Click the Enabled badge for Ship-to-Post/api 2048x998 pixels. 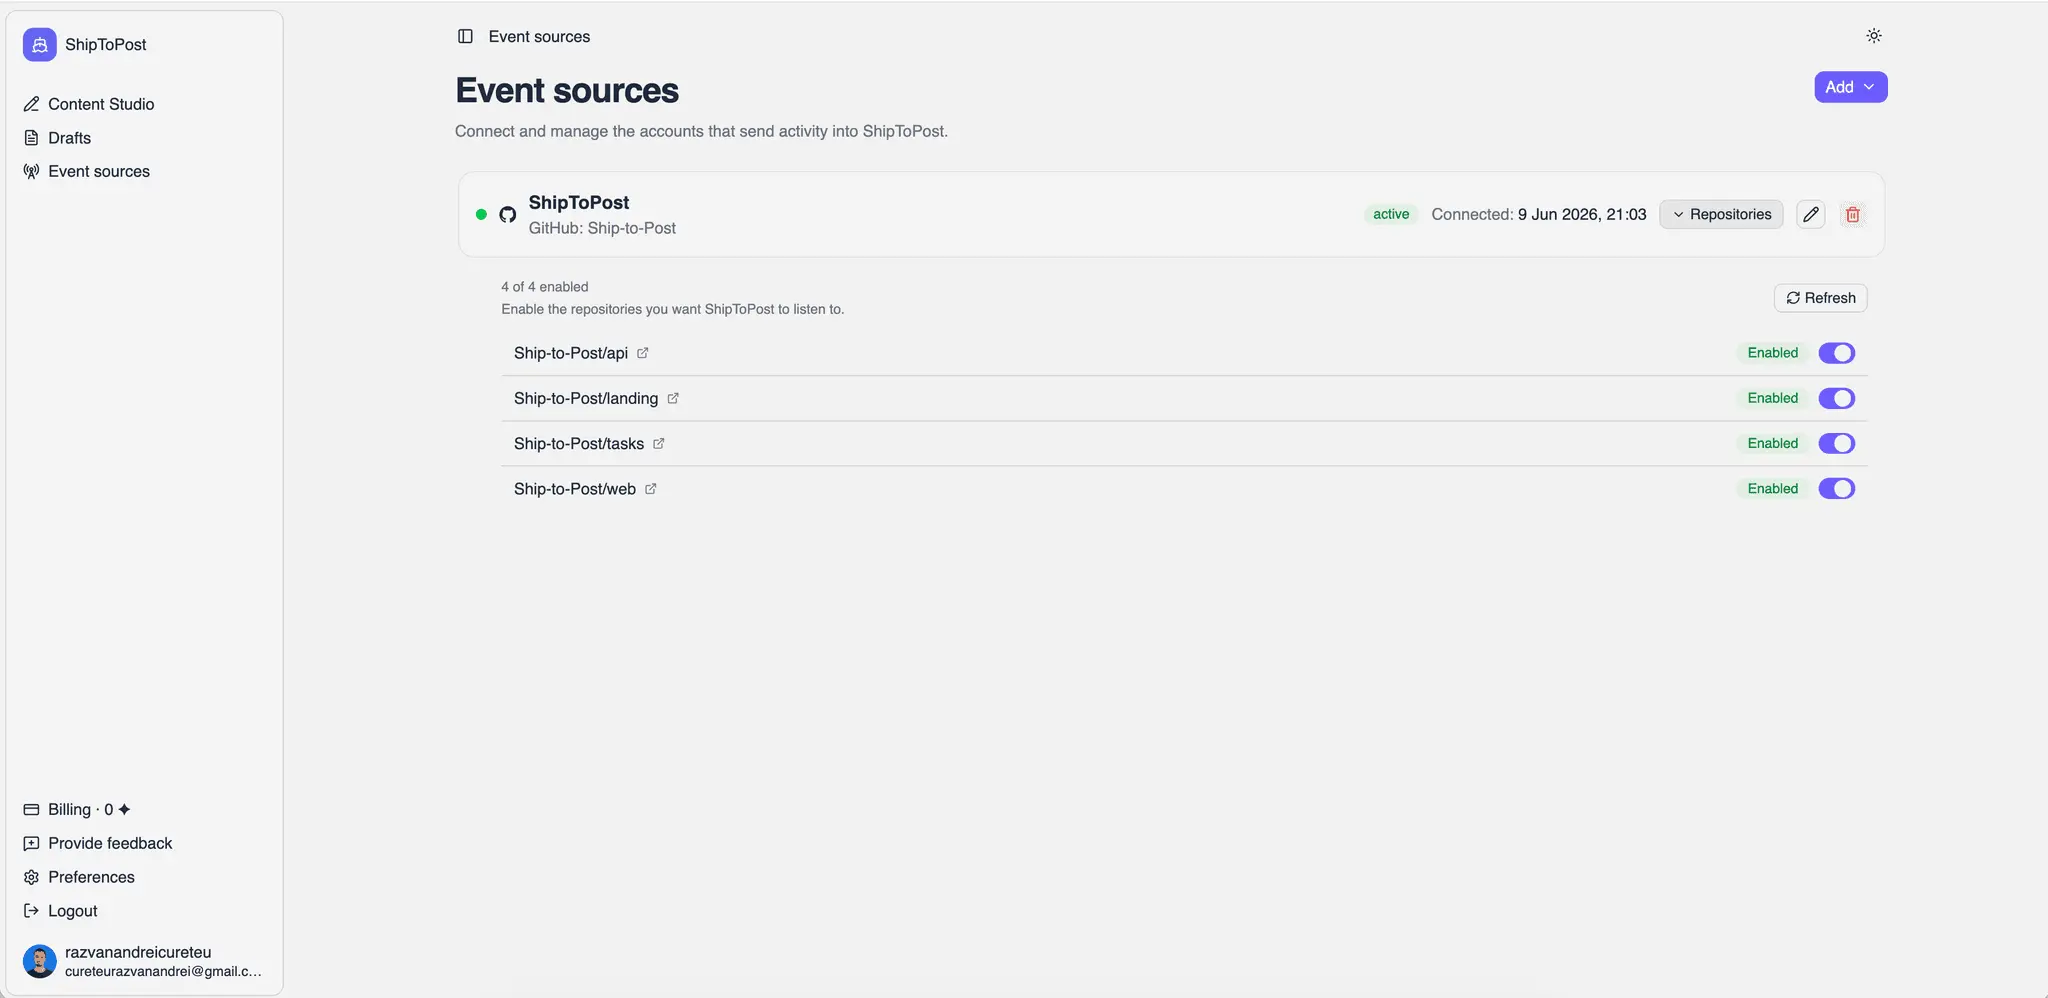1773,353
